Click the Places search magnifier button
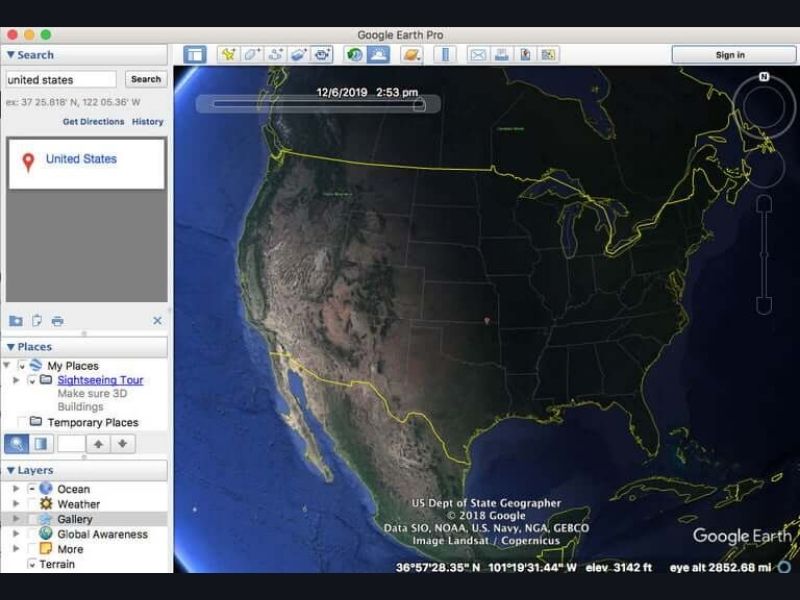 point(16,444)
